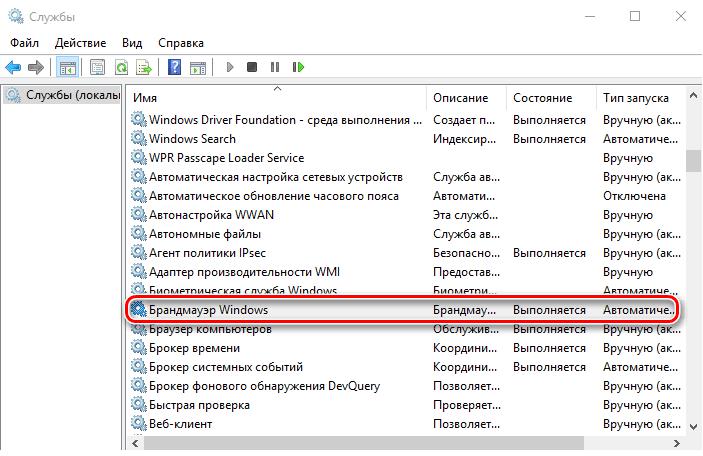Open the Вид menu
This screenshot has width=703, height=456.
(132, 43)
